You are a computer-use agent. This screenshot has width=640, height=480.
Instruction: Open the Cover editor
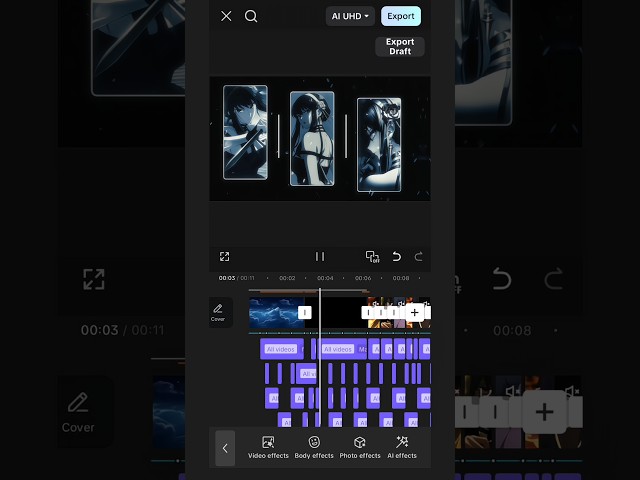pos(218,312)
